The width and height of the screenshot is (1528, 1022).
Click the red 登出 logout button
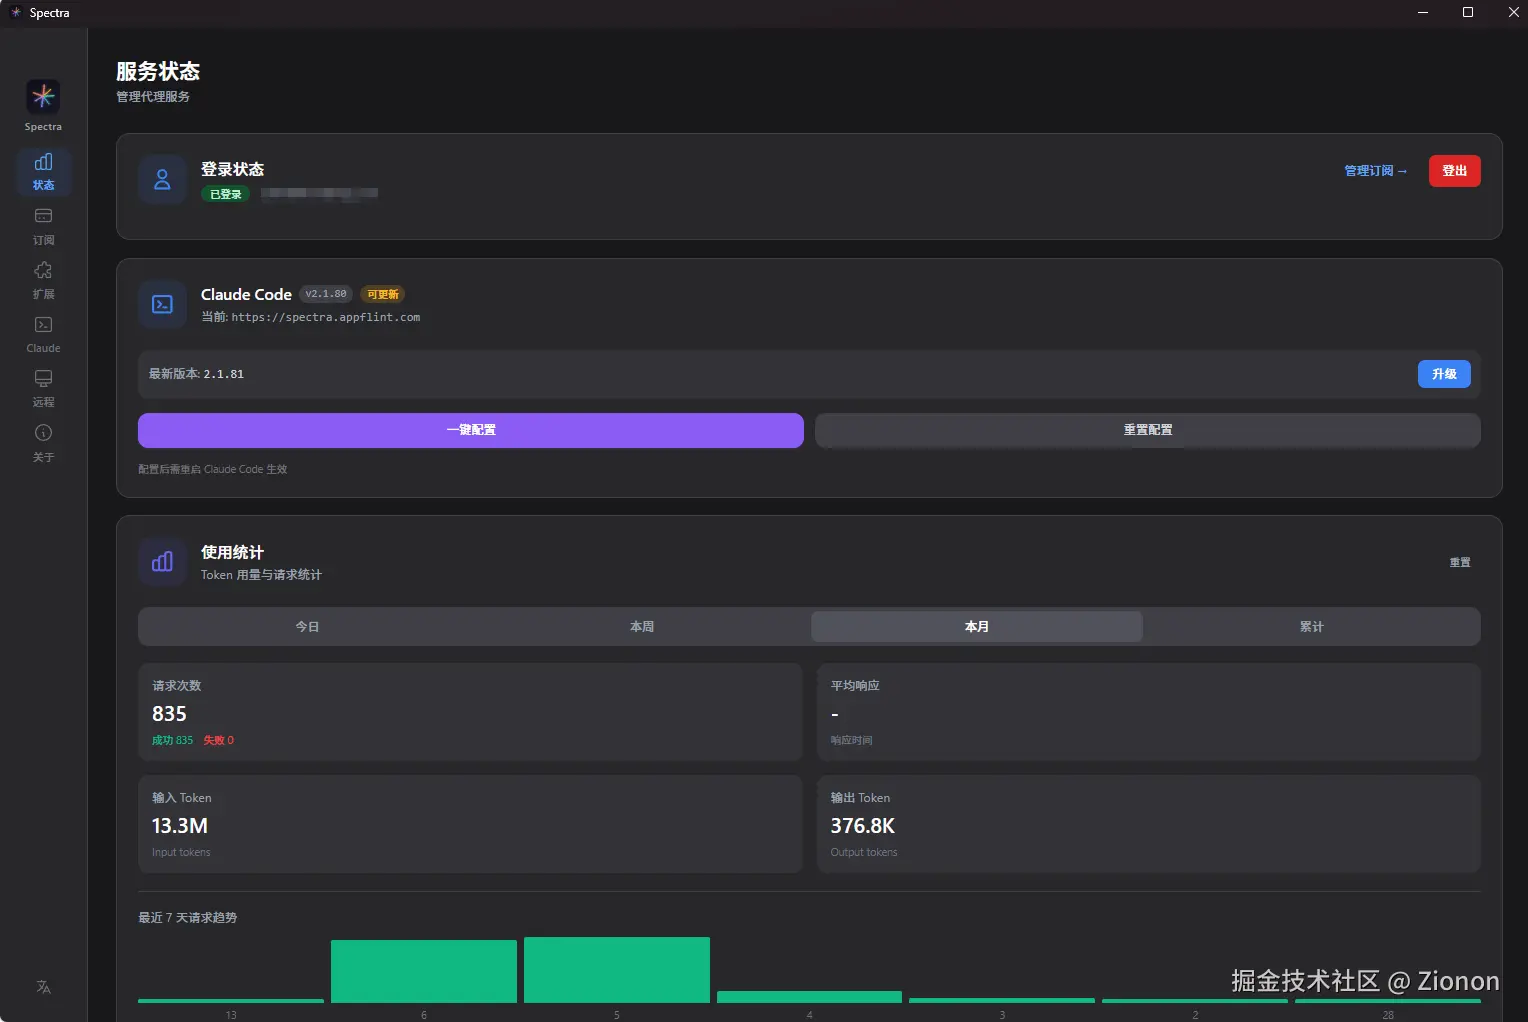pyautogui.click(x=1454, y=171)
